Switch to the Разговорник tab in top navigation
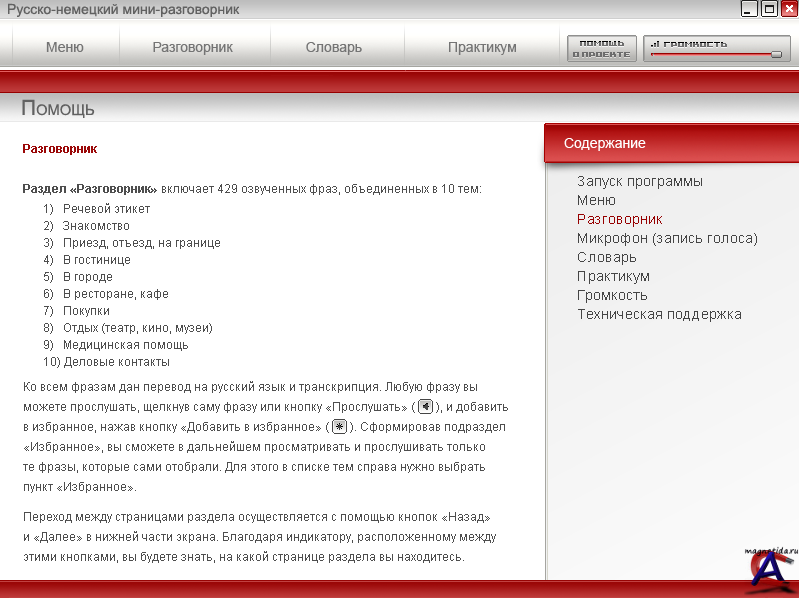This screenshot has width=799, height=598. coord(193,47)
